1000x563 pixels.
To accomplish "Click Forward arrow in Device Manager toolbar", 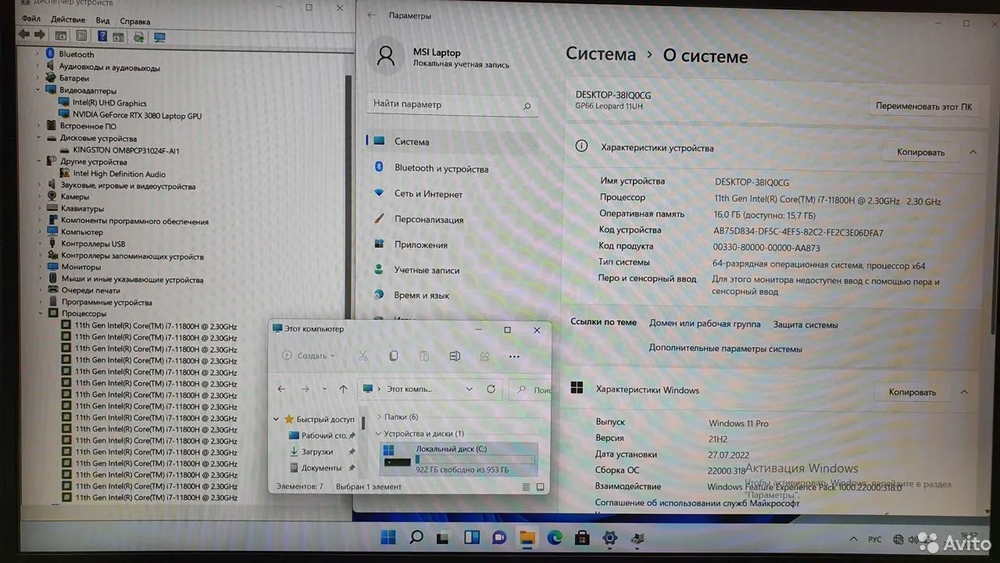I will pos(40,35).
